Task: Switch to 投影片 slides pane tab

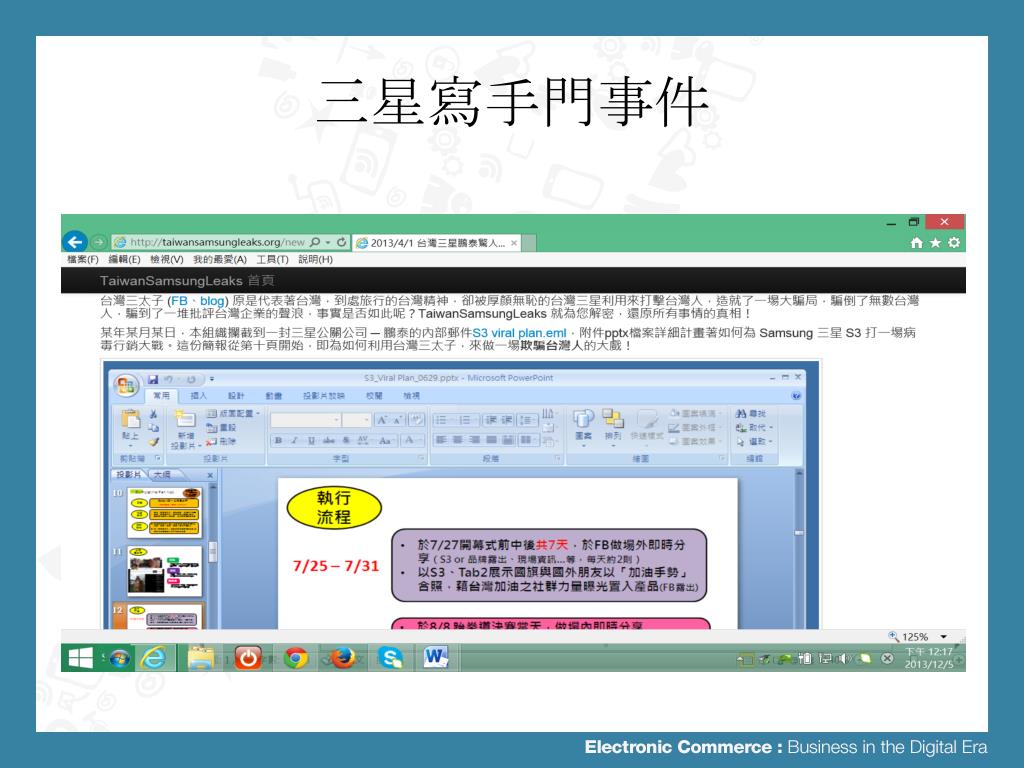Action: (x=129, y=474)
